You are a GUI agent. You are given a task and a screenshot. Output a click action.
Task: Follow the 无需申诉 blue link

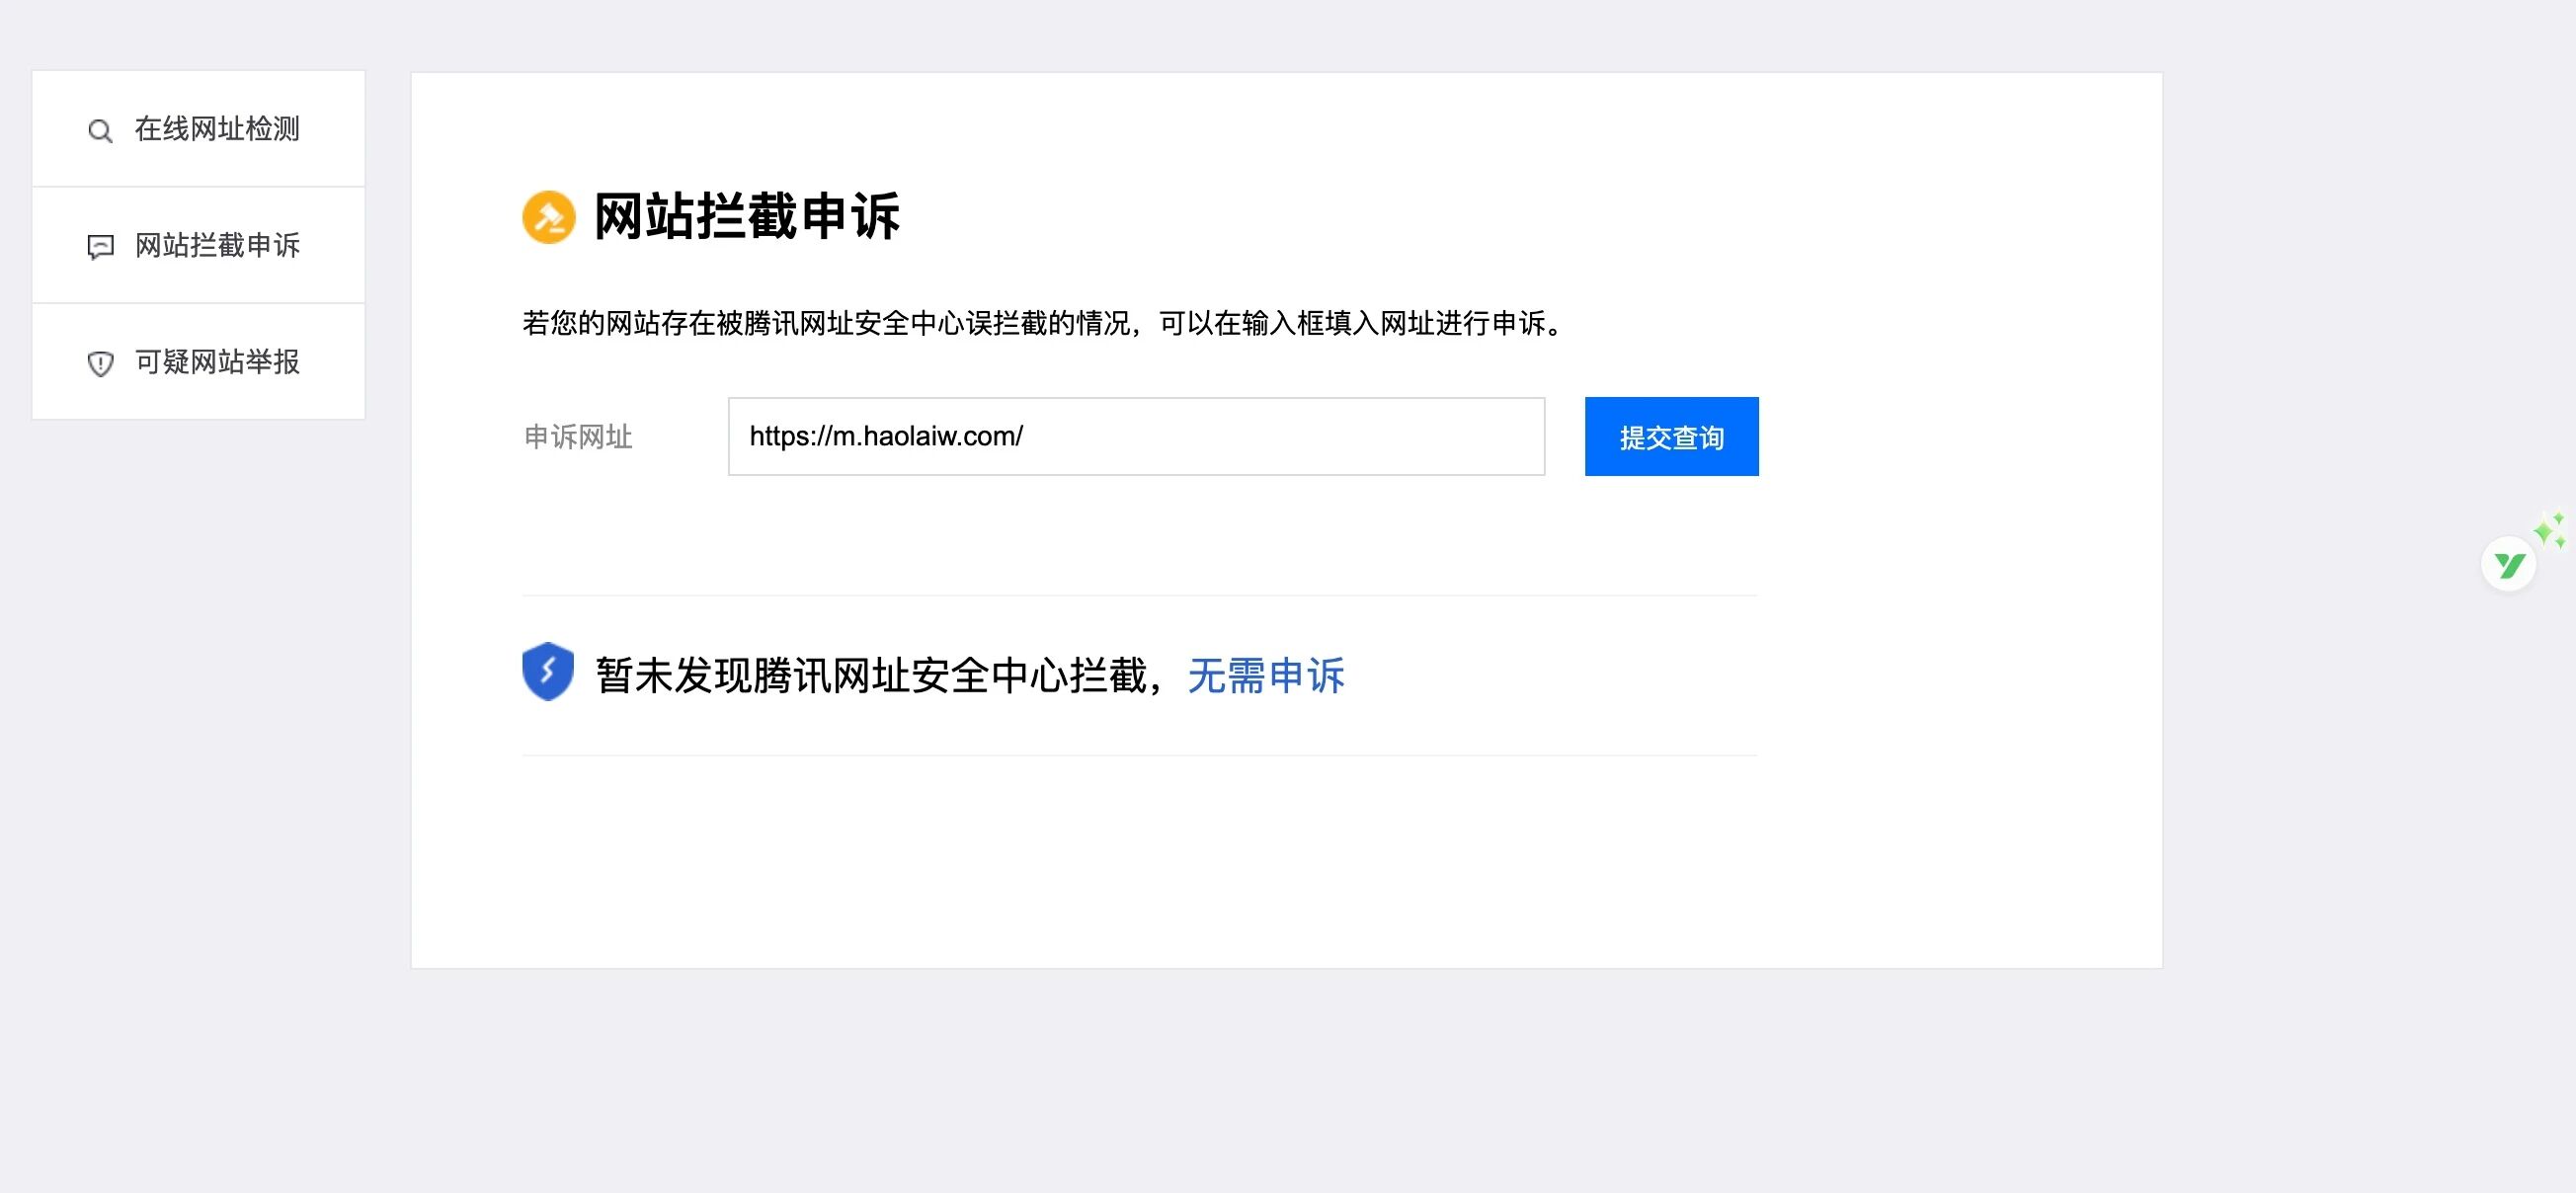[1266, 676]
